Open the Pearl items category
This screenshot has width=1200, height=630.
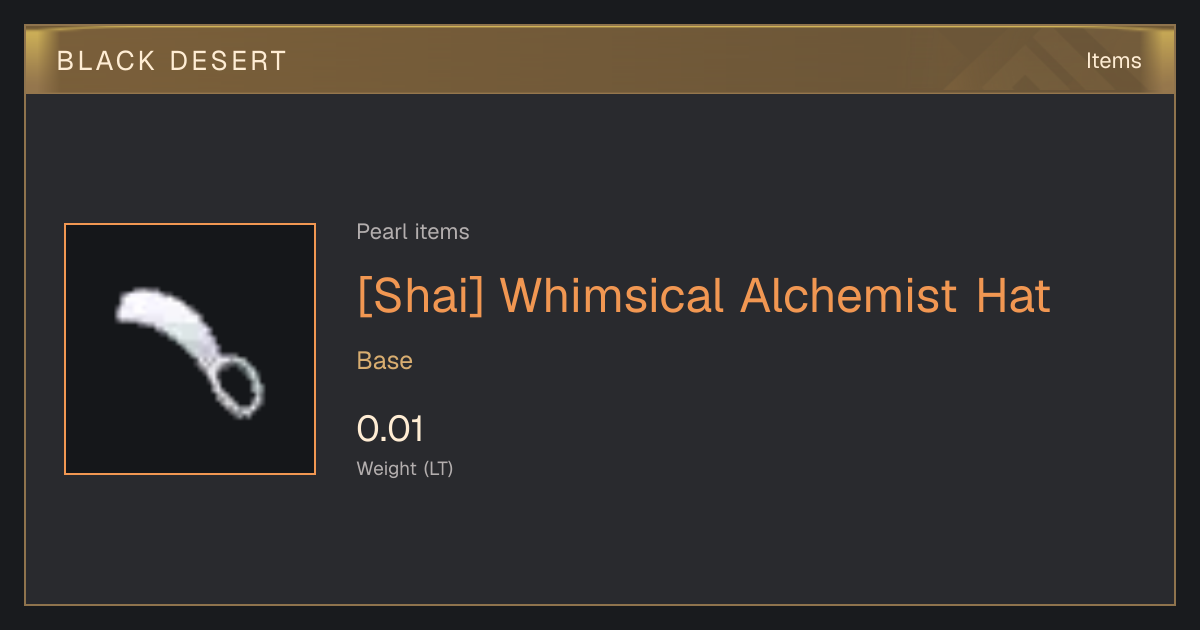(x=413, y=232)
